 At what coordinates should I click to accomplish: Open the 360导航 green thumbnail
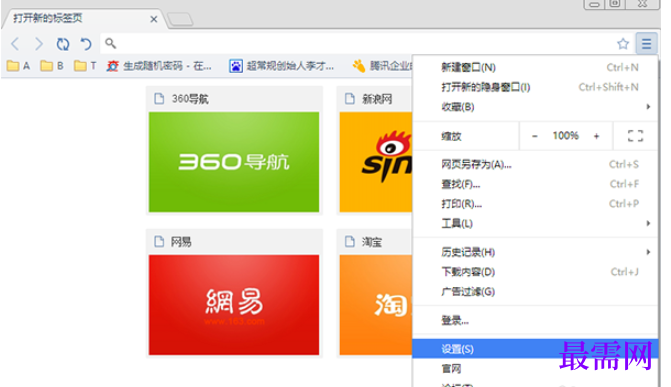tap(234, 162)
